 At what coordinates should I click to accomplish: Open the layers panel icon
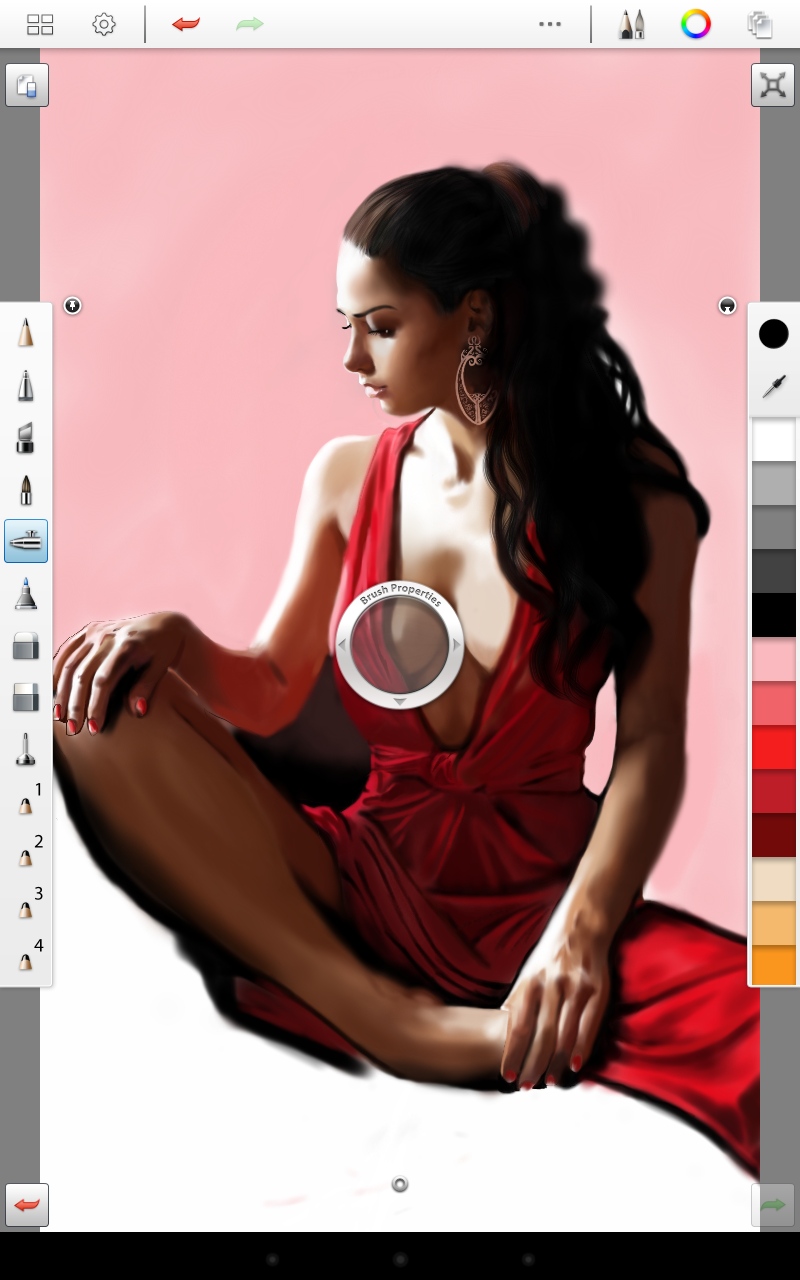click(760, 25)
